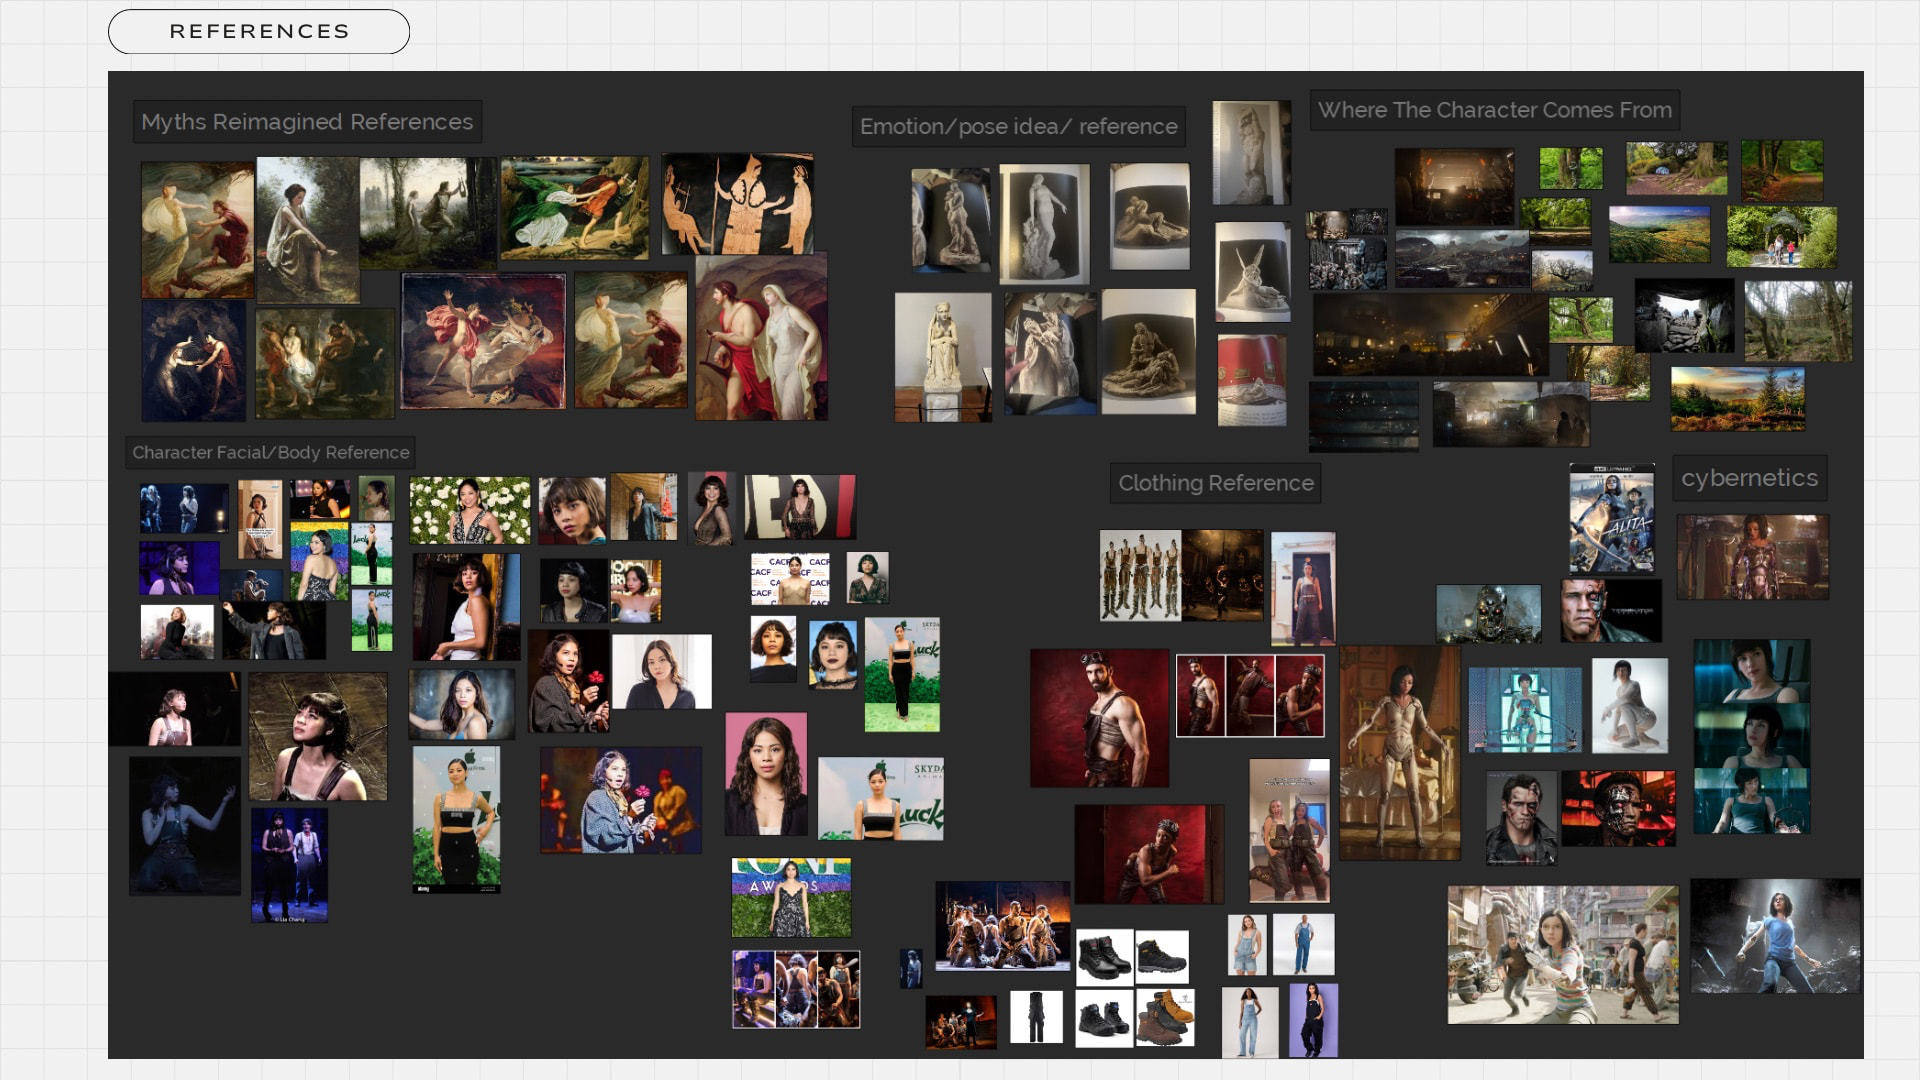This screenshot has height=1080, width=1920.
Task: Select the seated white statue photograph
Action: coord(942,356)
